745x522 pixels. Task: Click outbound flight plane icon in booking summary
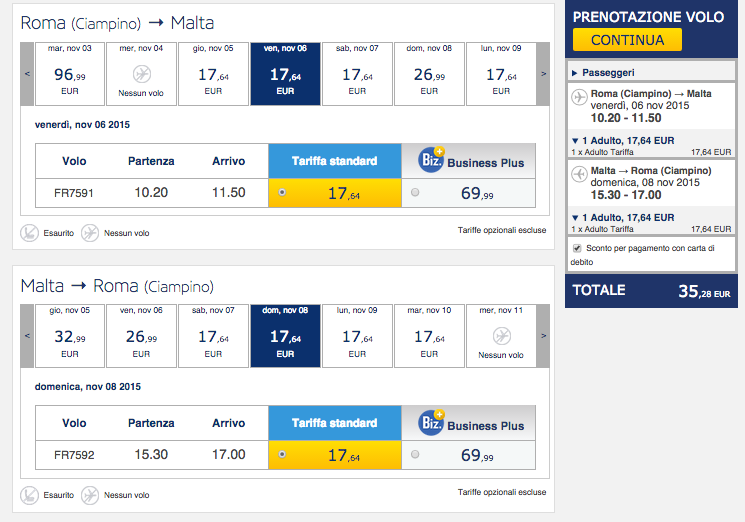tap(578, 96)
